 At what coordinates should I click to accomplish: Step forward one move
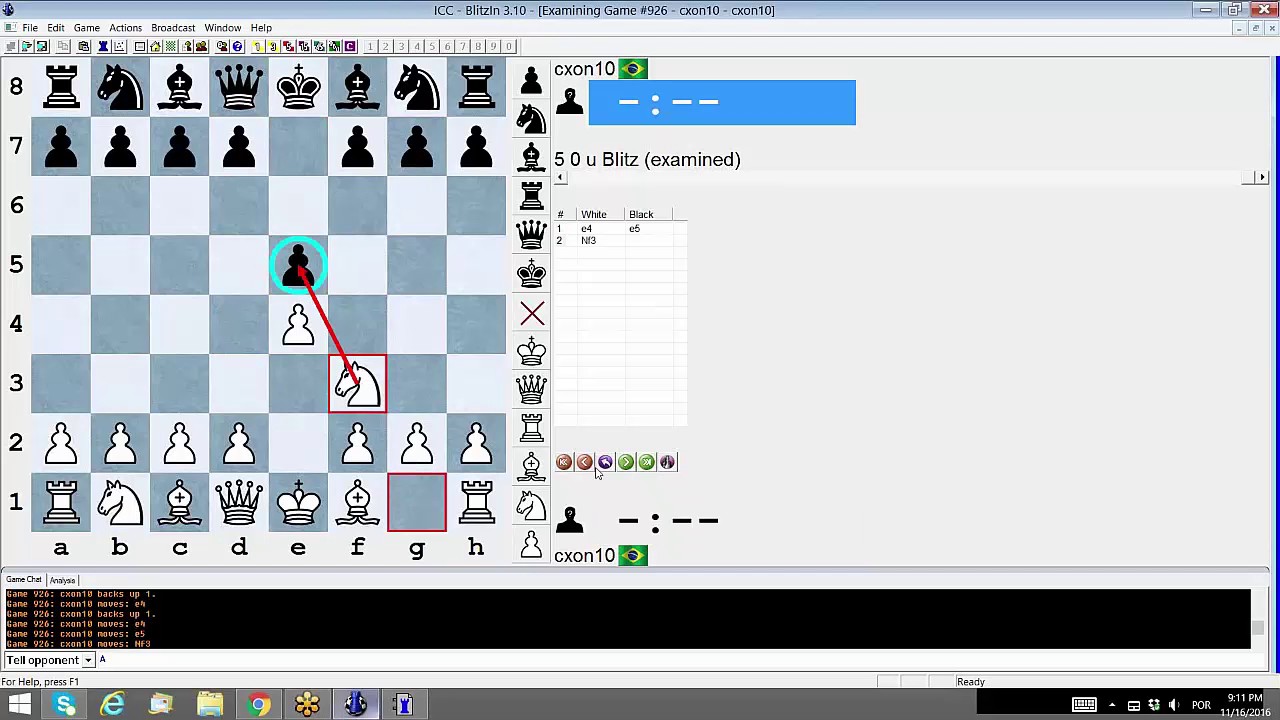point(626,462)
